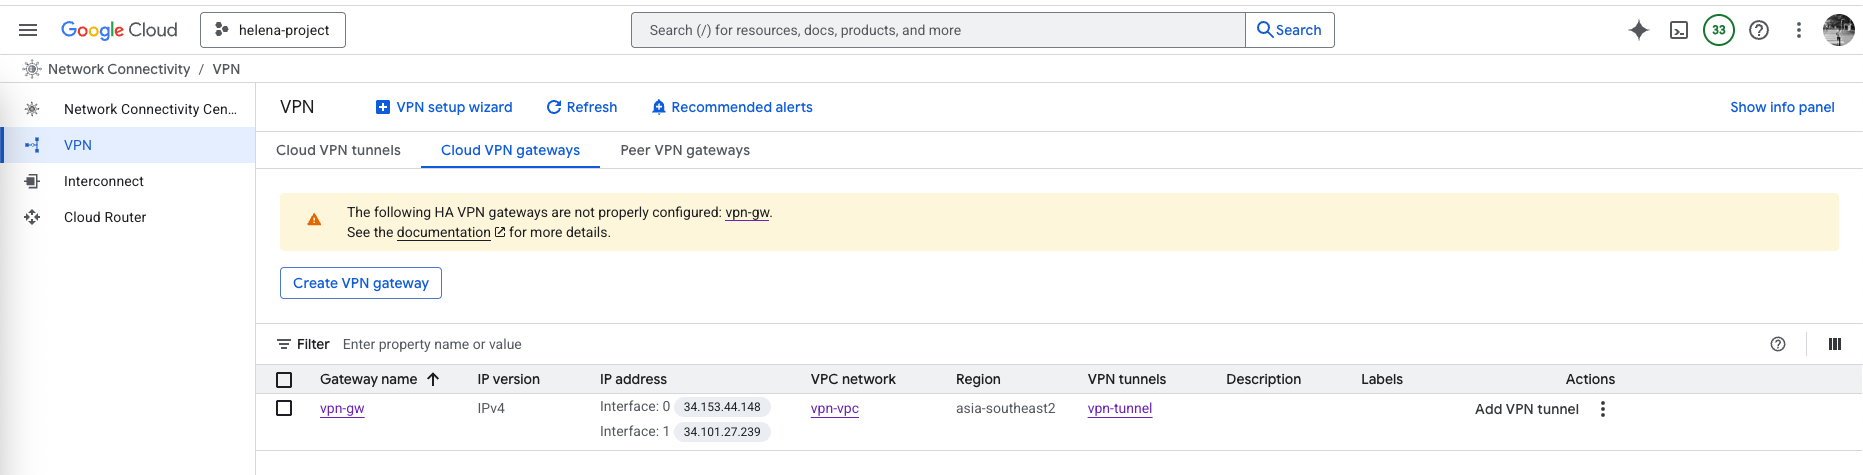Click the table help icon beside the filter

pos(1778,344)
